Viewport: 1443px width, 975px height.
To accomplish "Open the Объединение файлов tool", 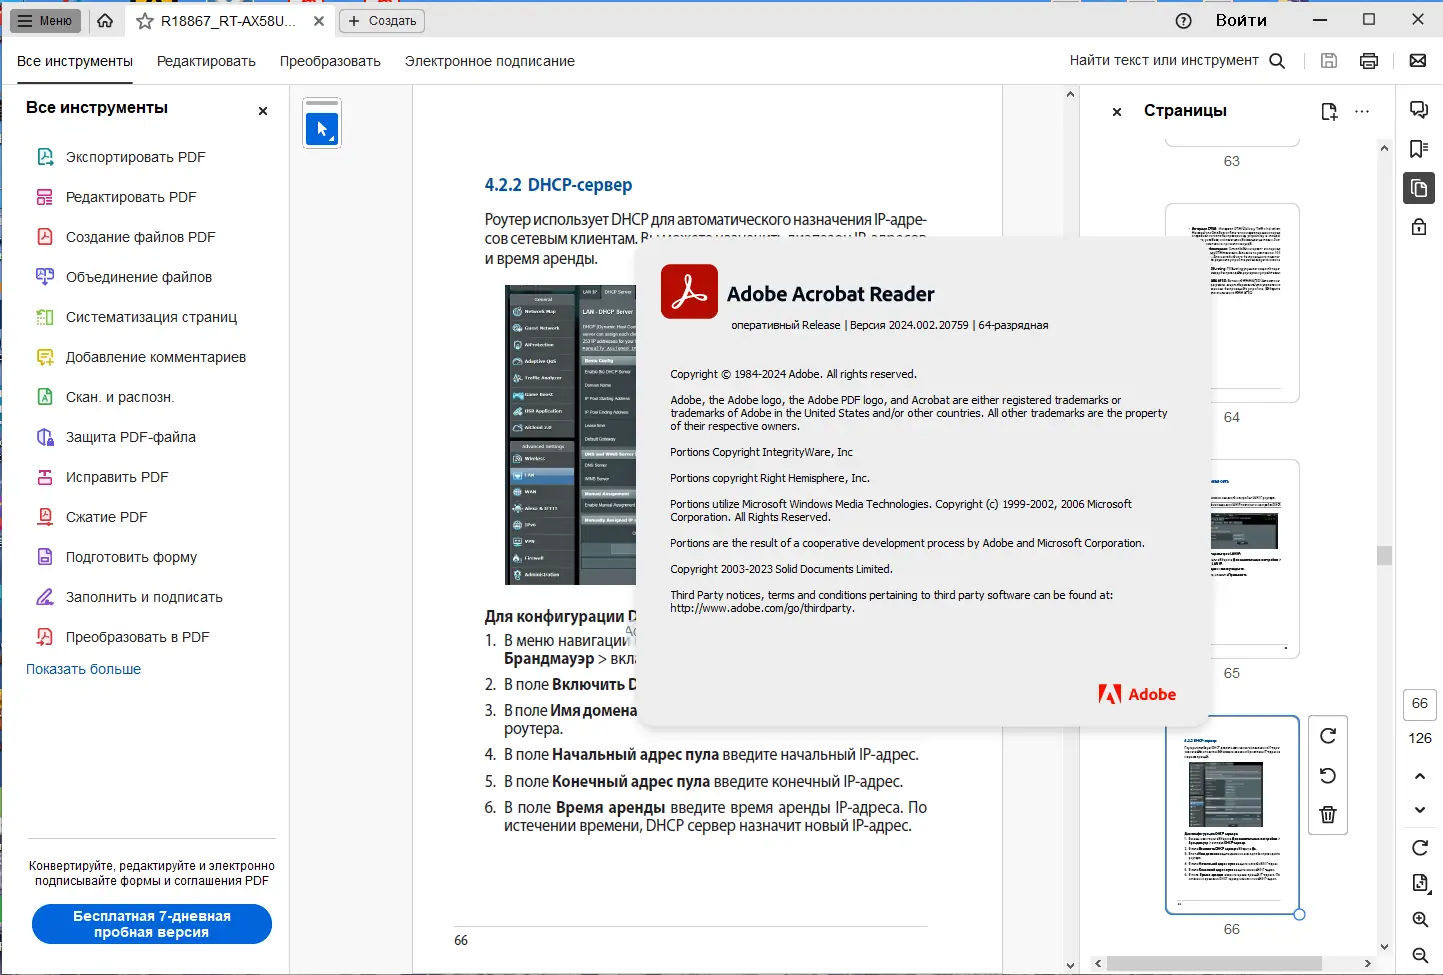I will 139,277.
